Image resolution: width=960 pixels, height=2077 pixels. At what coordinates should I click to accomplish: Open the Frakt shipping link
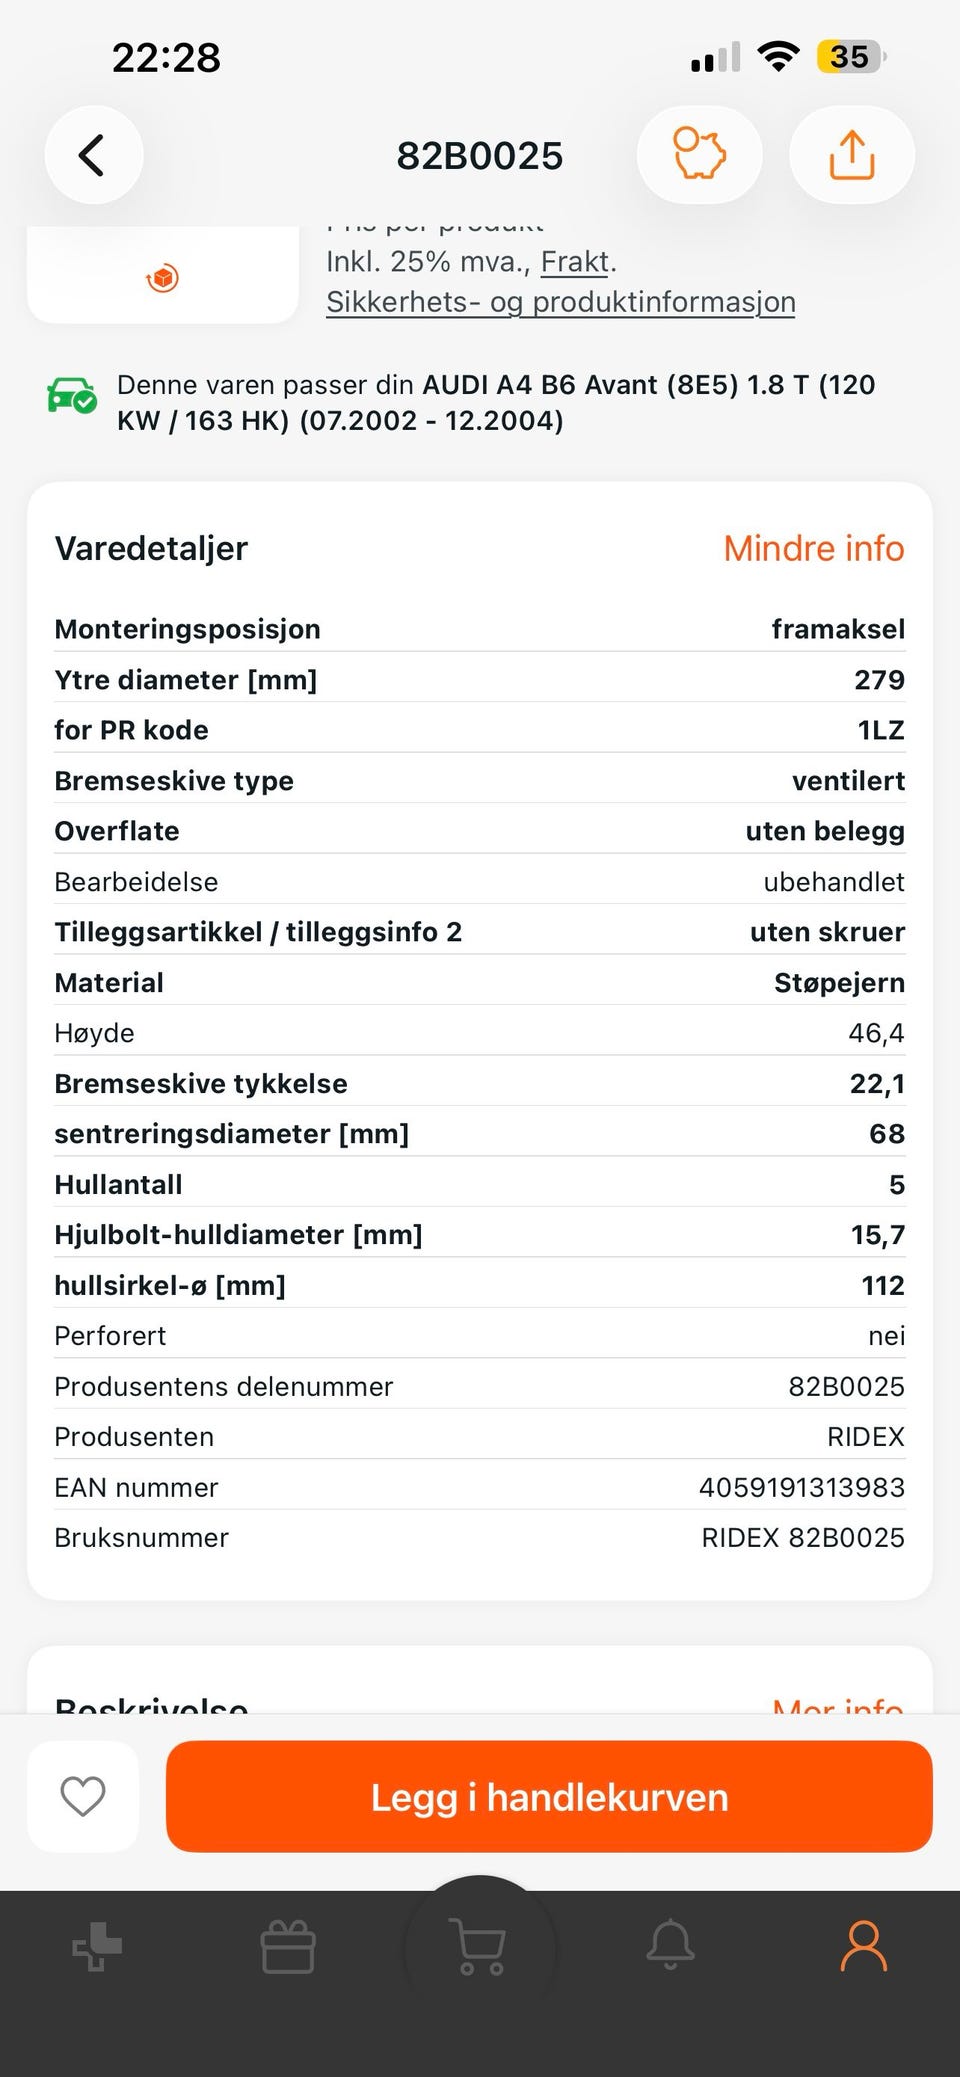(575, 262)
